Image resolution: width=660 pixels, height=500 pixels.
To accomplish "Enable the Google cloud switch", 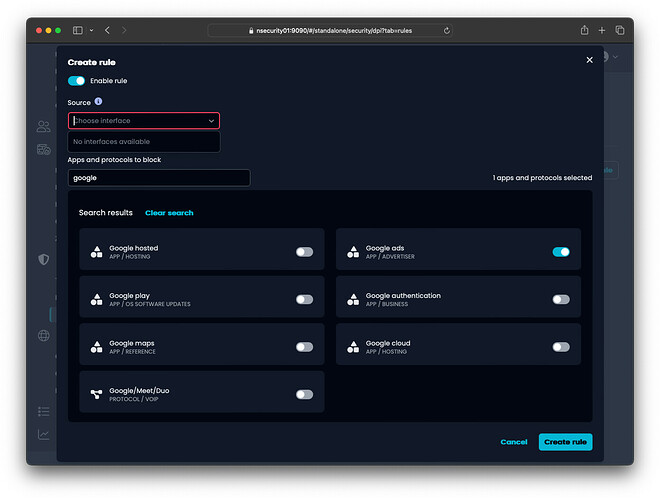I will tap(561, 347).
